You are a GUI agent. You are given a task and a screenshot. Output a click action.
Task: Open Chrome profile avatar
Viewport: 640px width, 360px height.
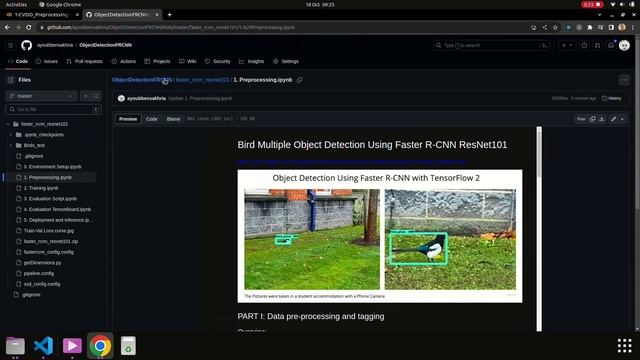coord(622,27)
